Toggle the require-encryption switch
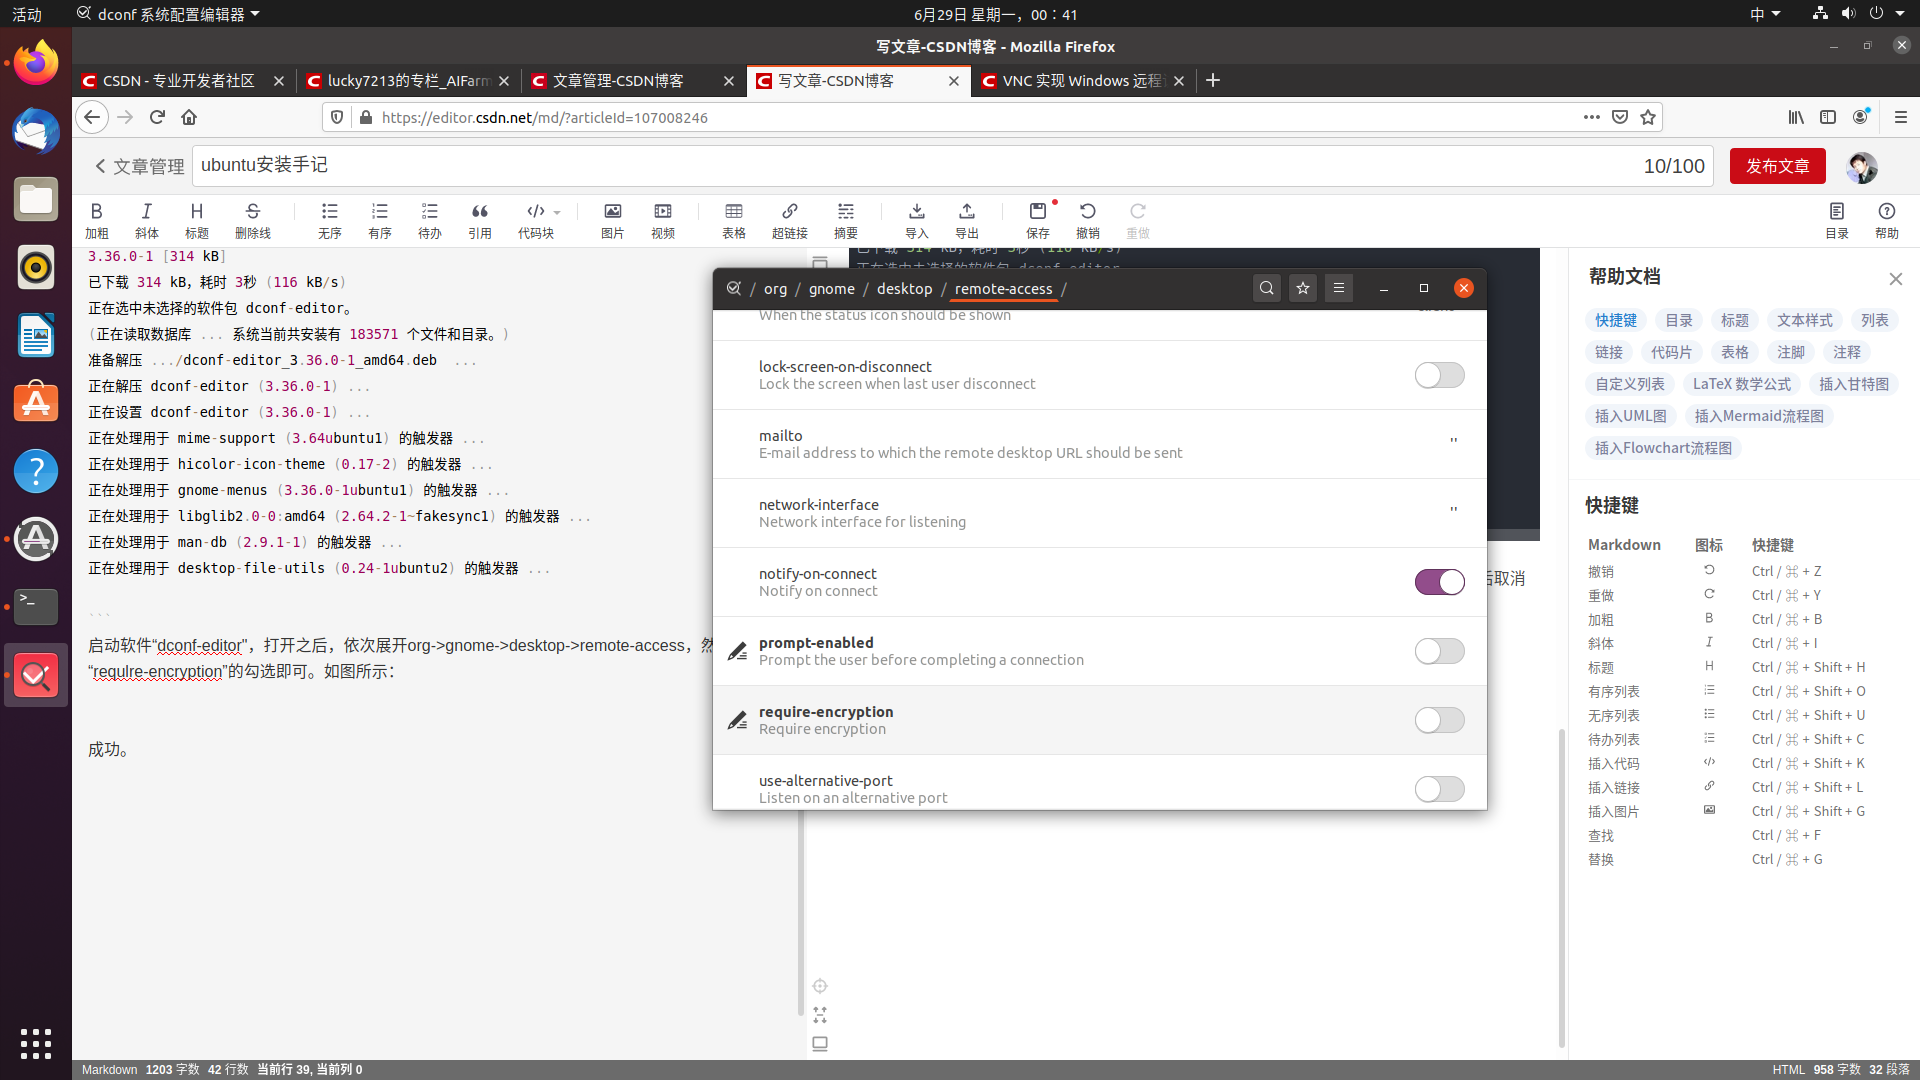Image resolution: width=1920 pixels, height=1080 pixels. (1439, 720)
